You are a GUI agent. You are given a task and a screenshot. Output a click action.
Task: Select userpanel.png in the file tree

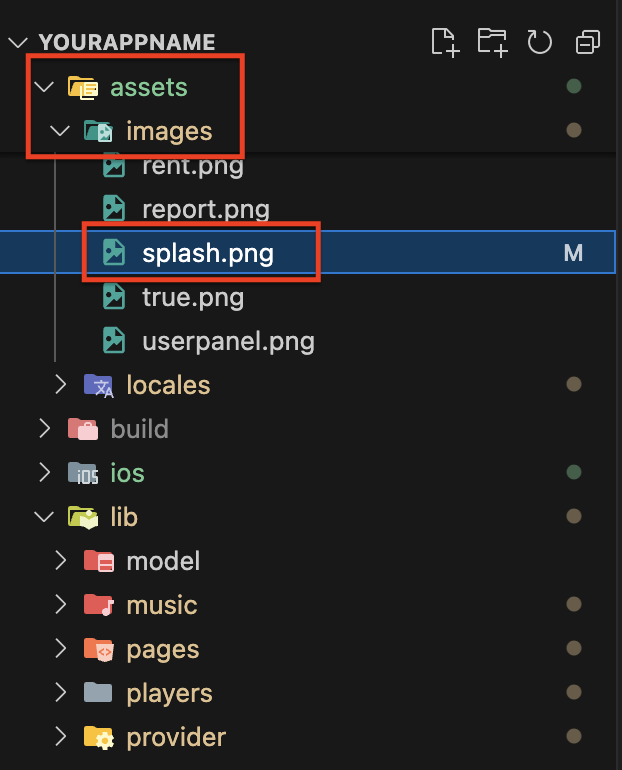pyautogui.click(x=227, y=341)
